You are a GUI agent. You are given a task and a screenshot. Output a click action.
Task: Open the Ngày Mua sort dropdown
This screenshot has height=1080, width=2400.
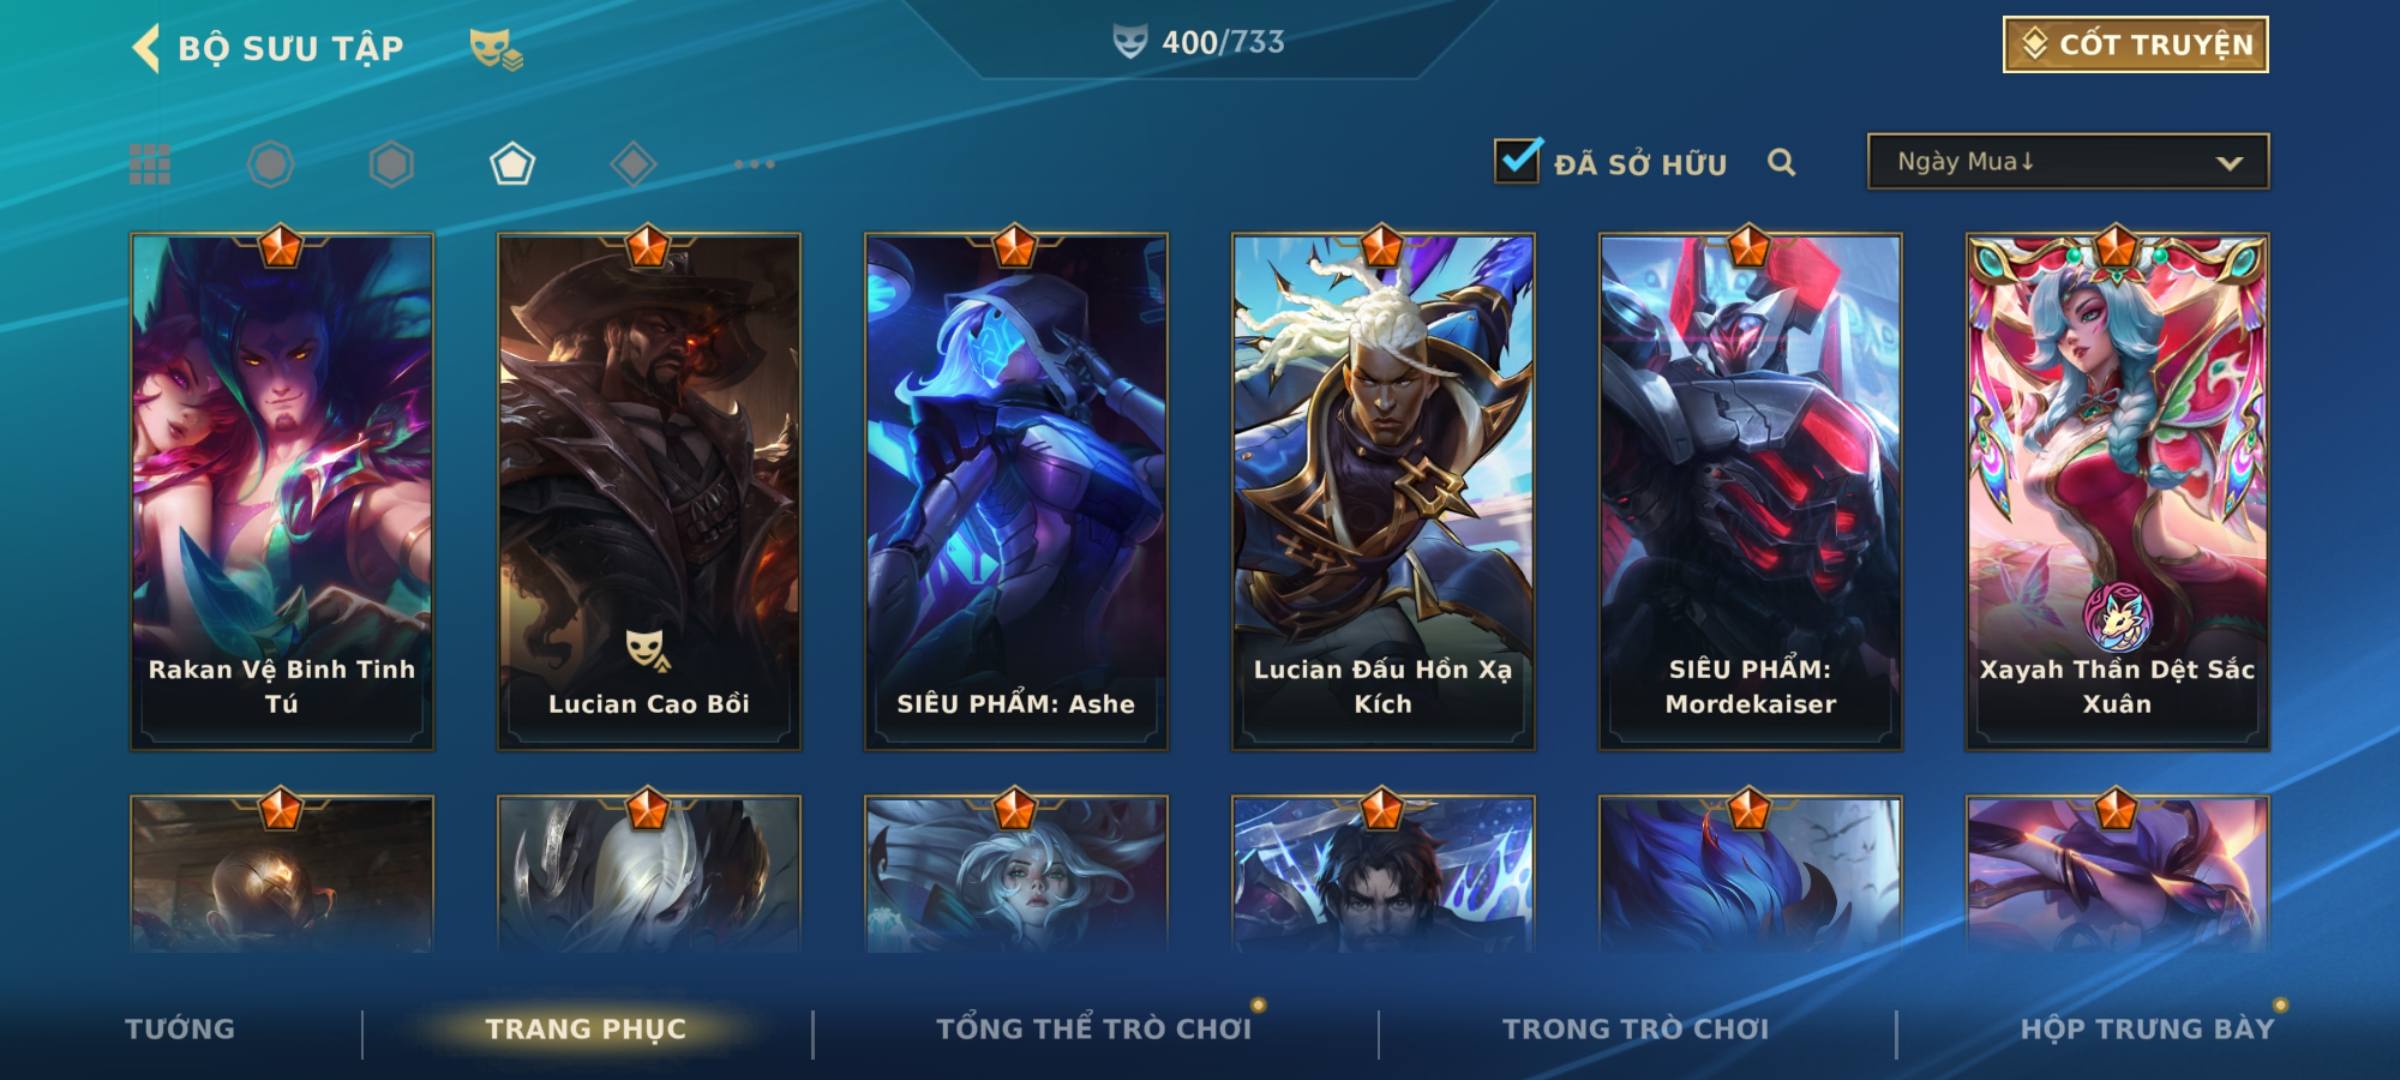(x=2068, y=161)
